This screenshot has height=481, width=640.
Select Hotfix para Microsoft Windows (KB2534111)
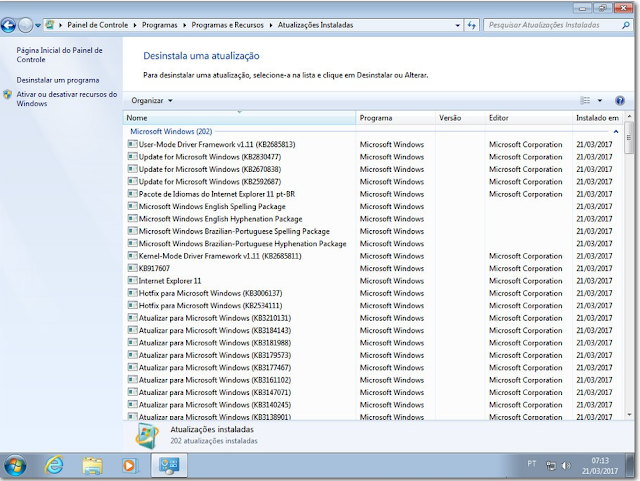click(373, 305)
